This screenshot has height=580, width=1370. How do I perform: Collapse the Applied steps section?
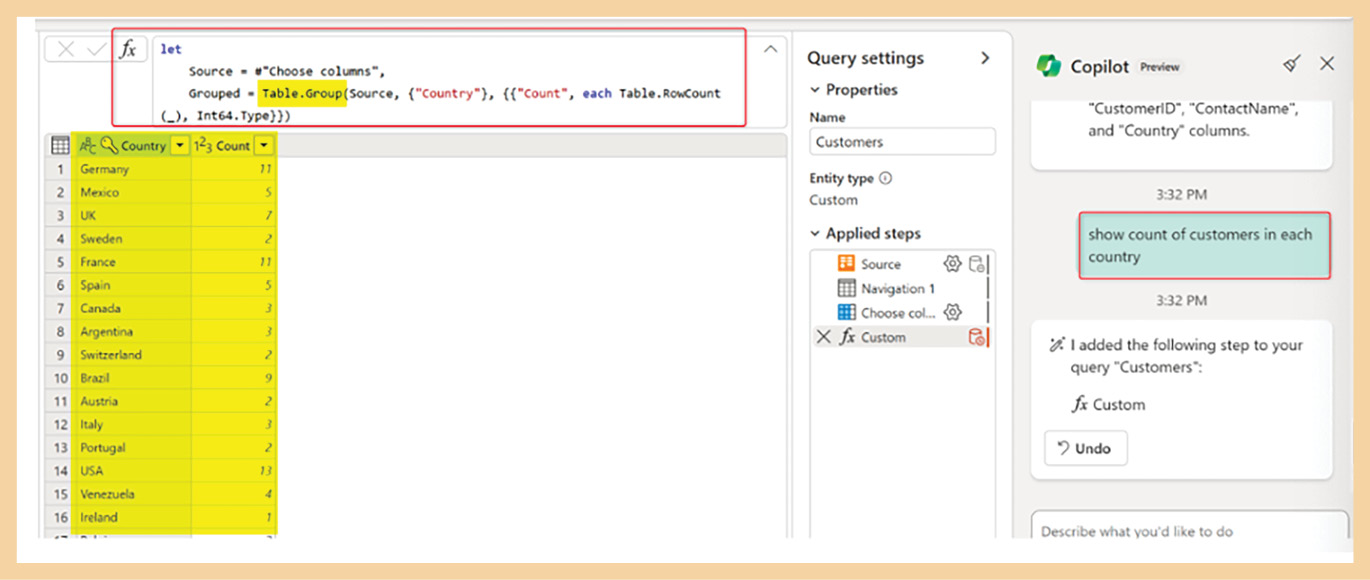[815, 234]
